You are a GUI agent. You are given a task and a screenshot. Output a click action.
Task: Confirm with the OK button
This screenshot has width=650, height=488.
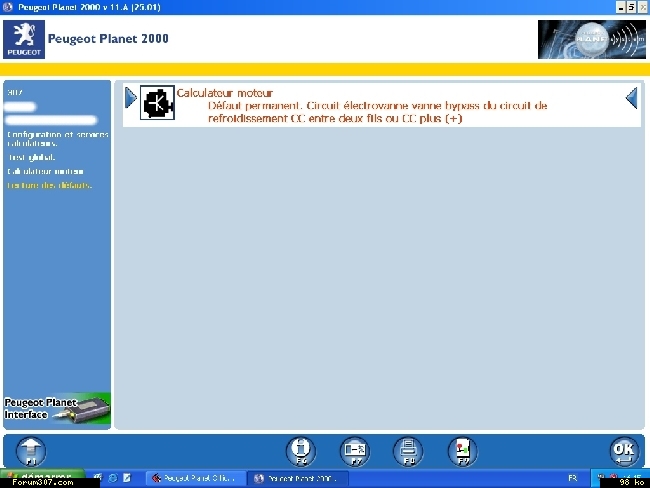click(623, 451)
